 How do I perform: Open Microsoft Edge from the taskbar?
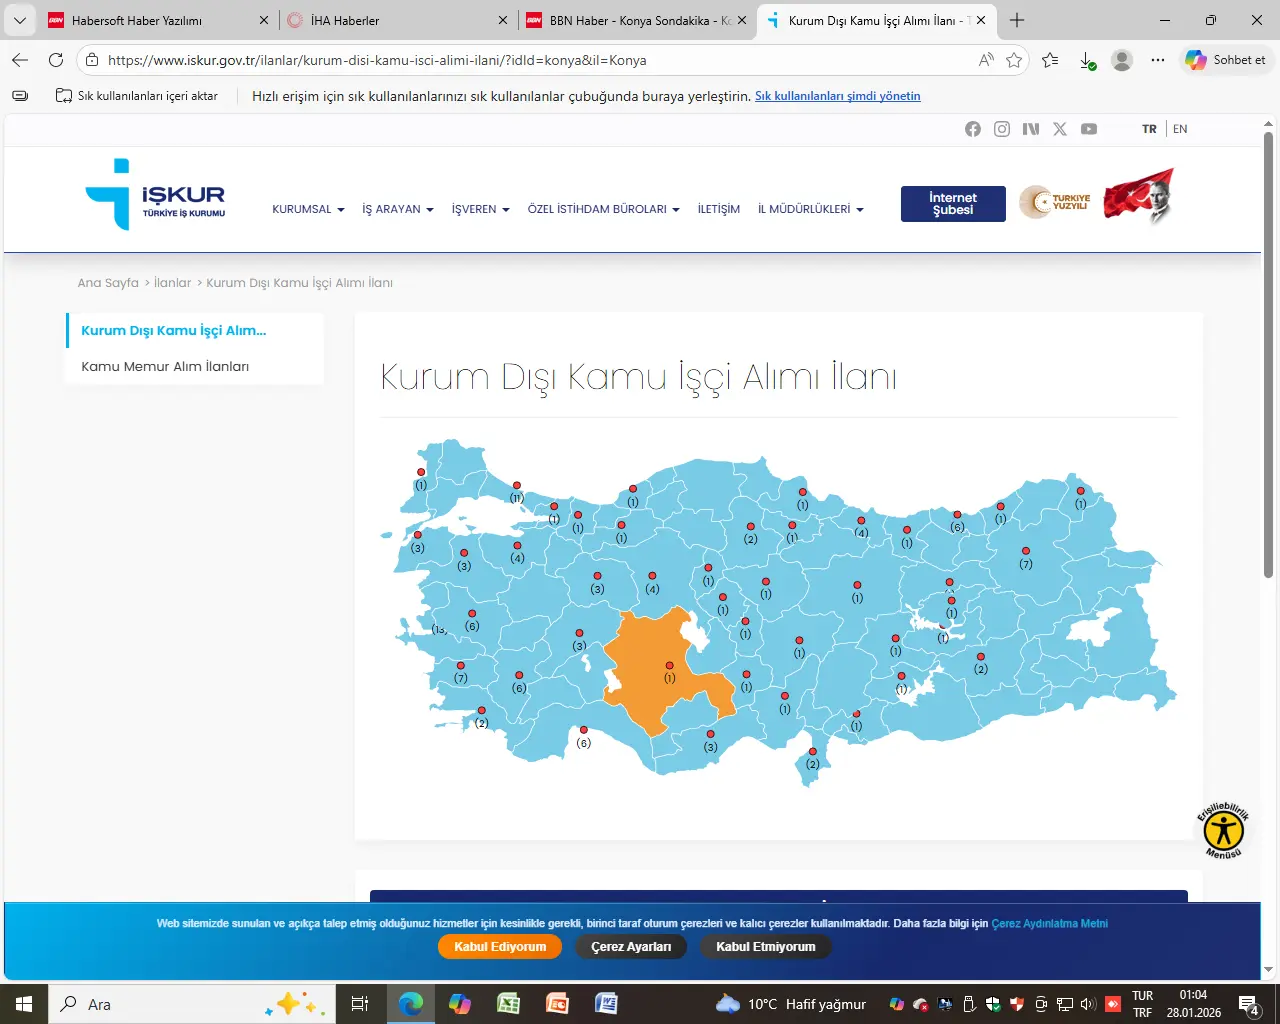pyautogui.click(x=411, y=1004)
